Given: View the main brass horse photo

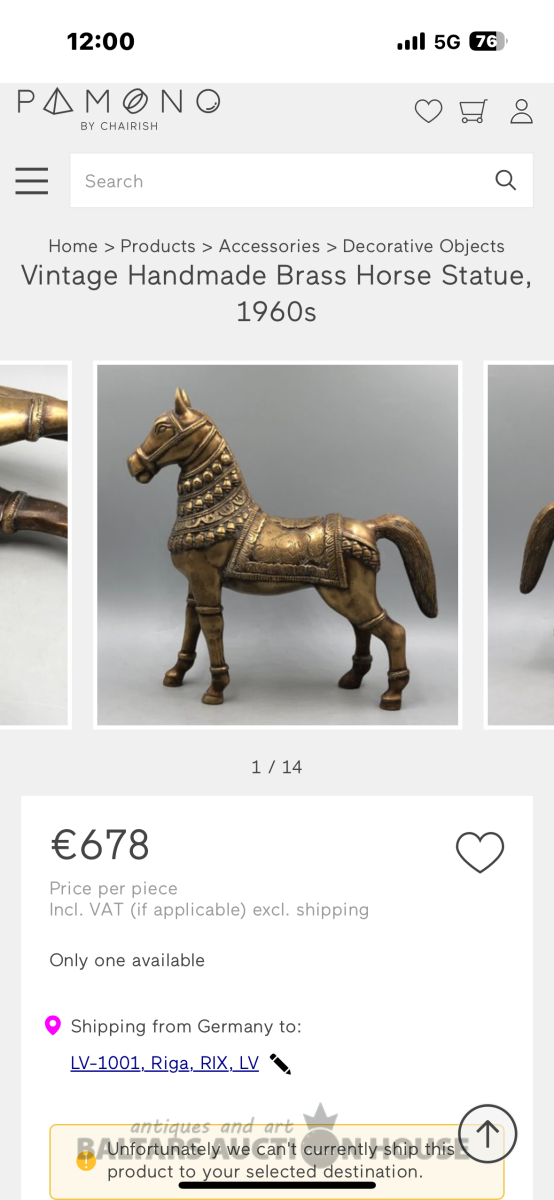Looking at the screenshot, I should (x=278, y=545).
